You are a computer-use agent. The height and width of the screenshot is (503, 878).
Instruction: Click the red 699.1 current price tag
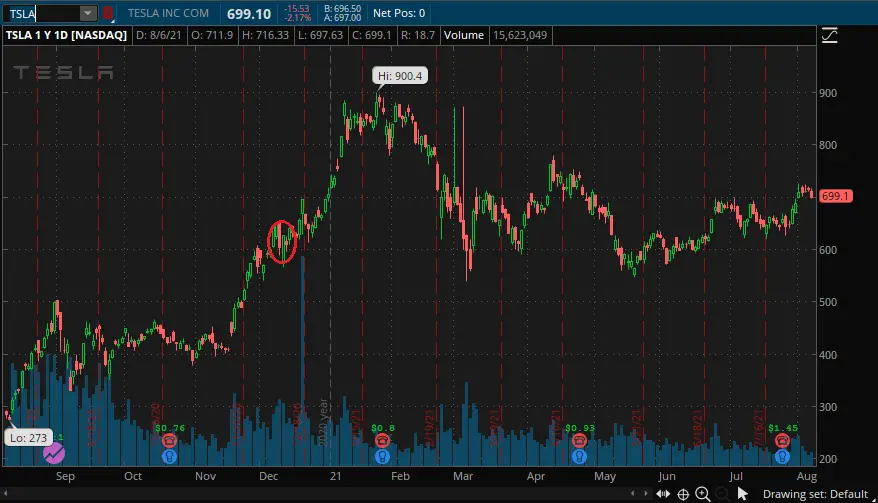tap(836, 196)
